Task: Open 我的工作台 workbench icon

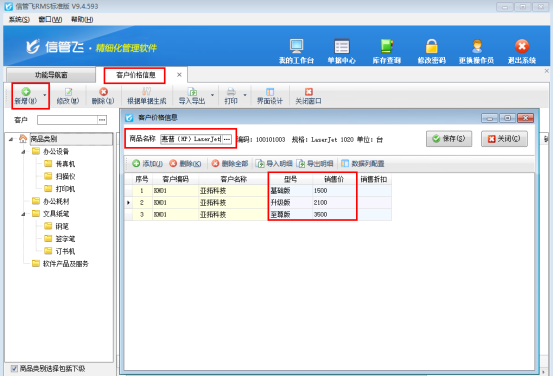Action: [296, 46]
